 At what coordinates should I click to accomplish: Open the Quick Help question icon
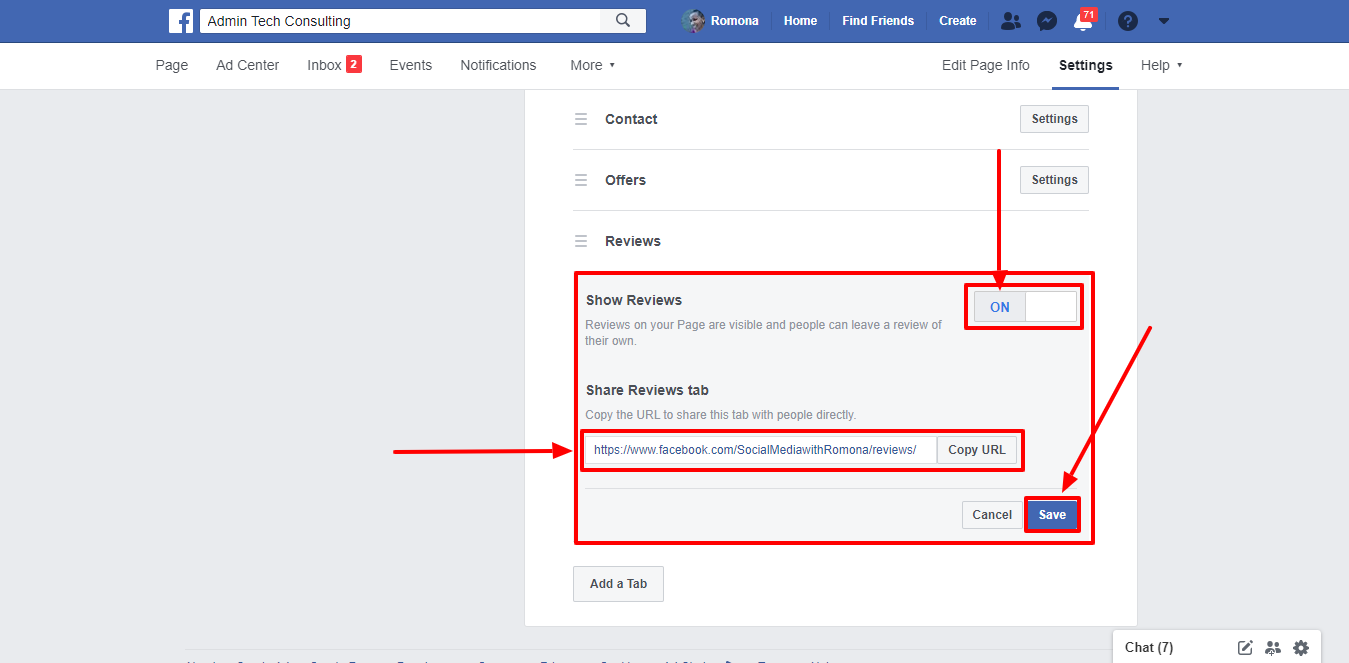[x=1128, y=21]
